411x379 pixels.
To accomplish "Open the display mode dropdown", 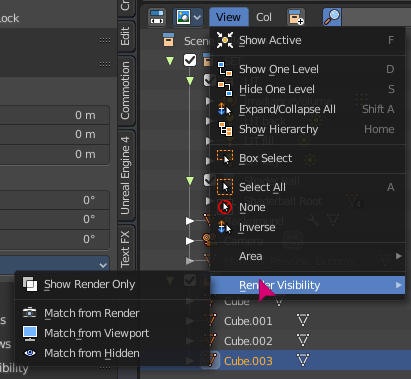I will 188,17.
